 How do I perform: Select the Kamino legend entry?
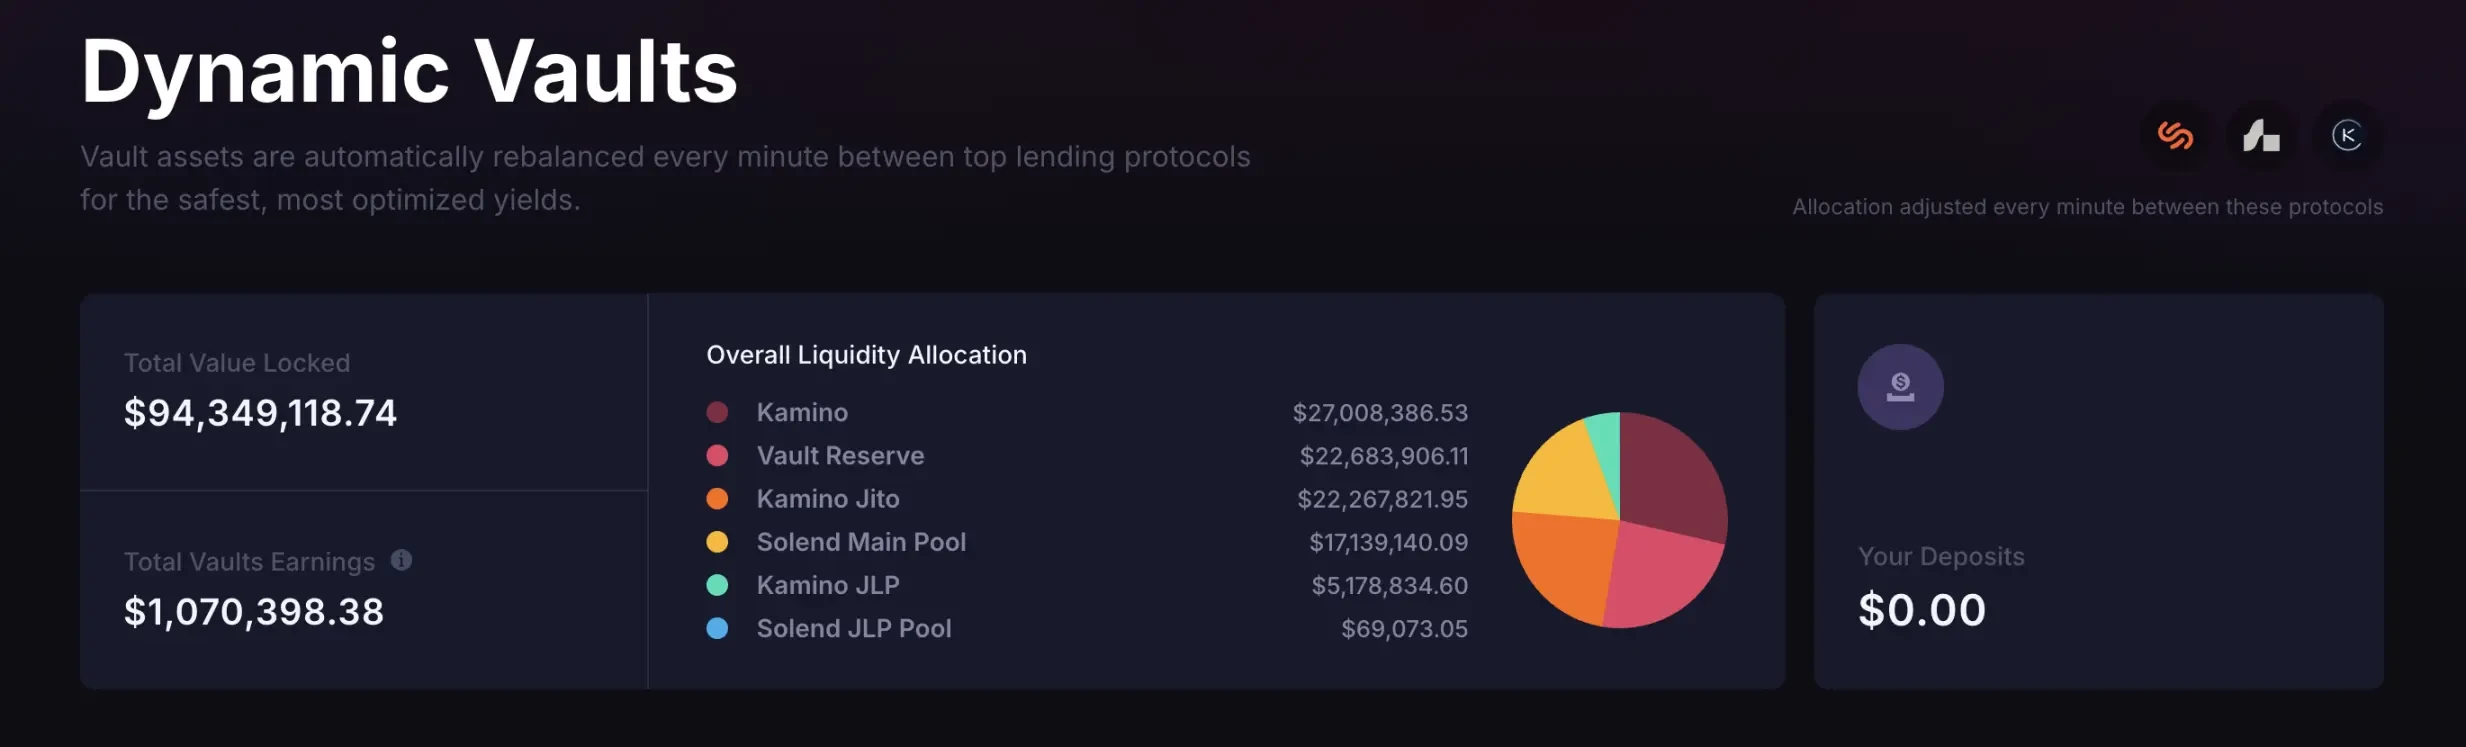tap(800, 412)
